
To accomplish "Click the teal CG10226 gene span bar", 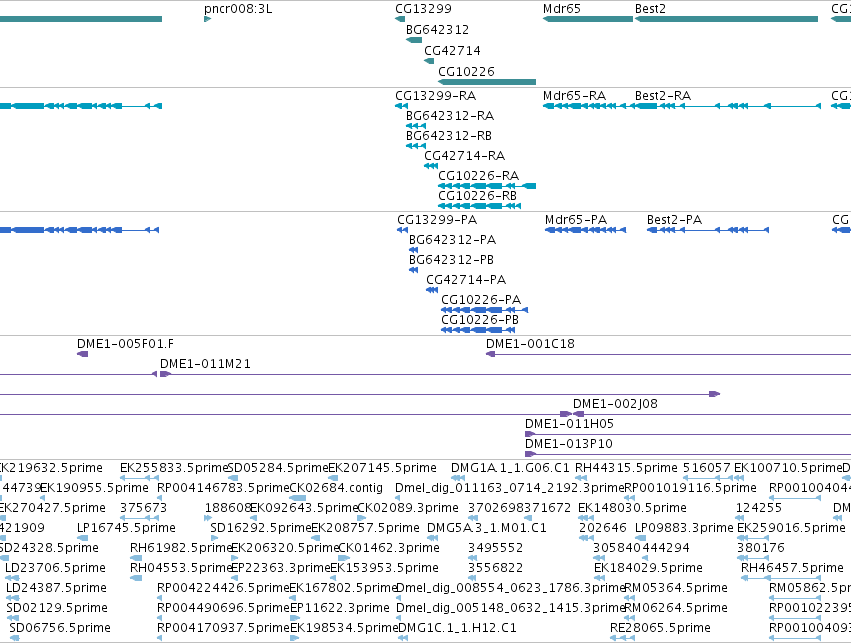I will (487, 82).
